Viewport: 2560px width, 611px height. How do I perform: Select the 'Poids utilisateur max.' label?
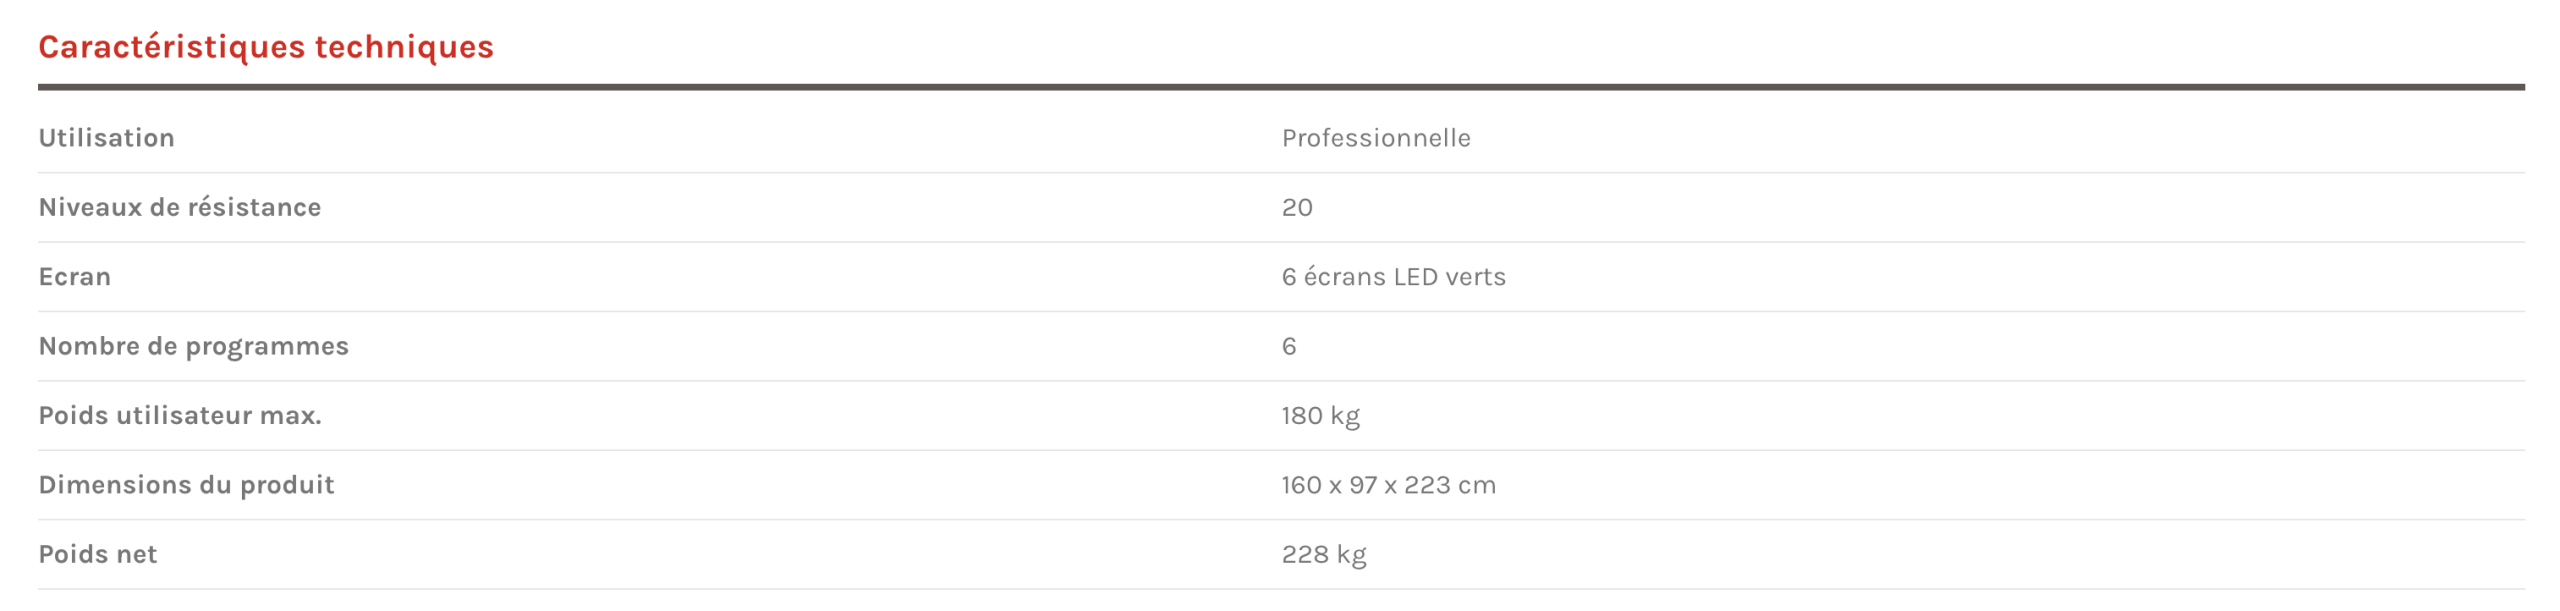tap(180, 415)
